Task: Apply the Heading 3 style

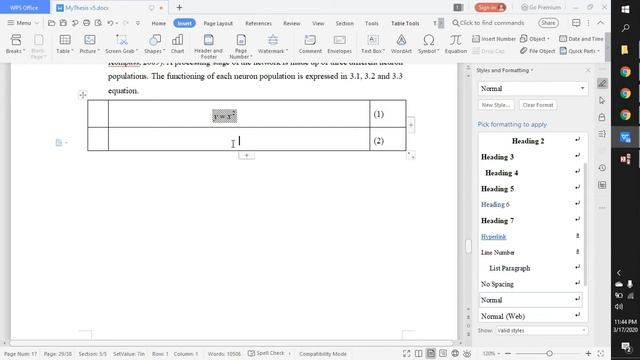Action: click(x=531, y=157)
